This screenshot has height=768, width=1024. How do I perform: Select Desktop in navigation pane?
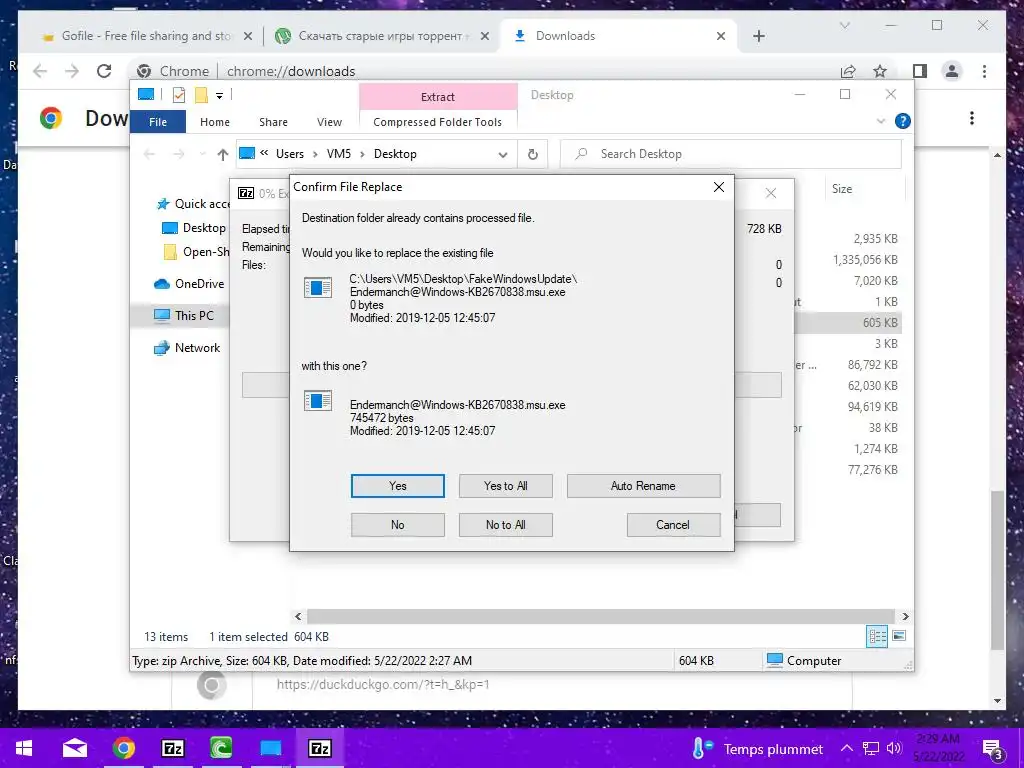(x=194, y=228)
